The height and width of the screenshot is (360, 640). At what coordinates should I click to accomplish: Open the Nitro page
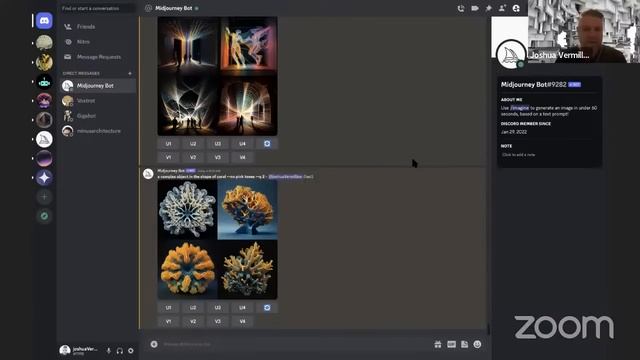pos(98,42)
